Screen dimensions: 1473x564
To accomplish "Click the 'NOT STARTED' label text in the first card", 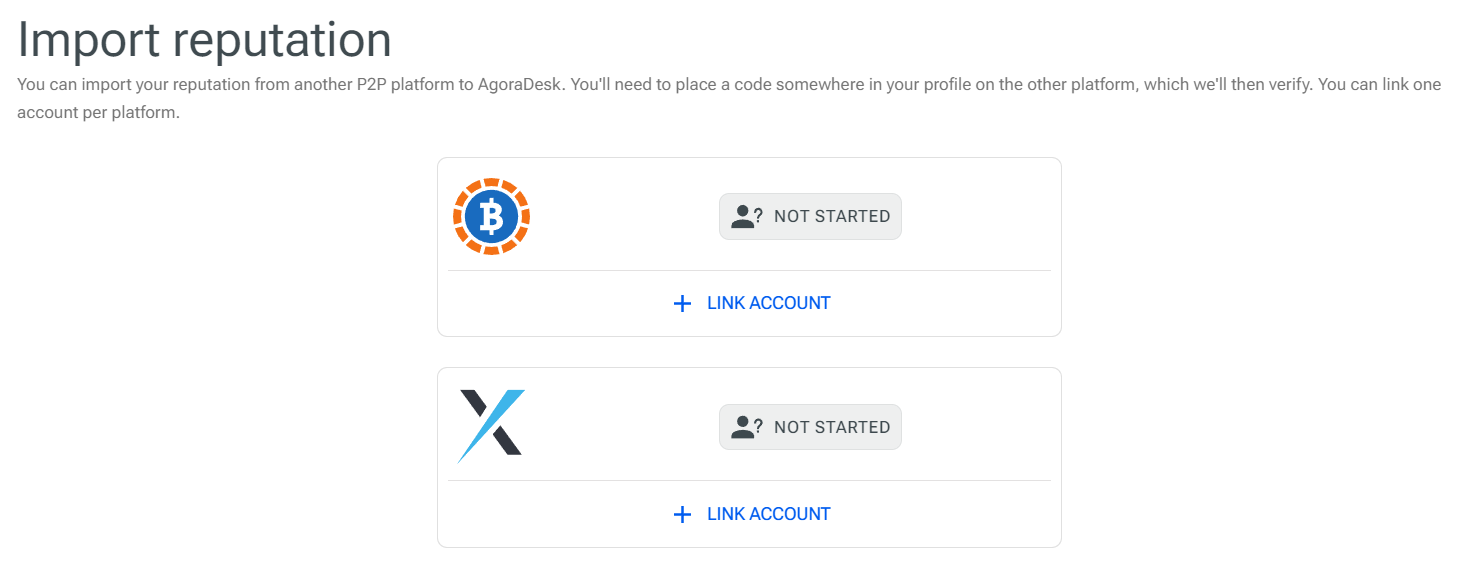I will (x=832, y=217).
